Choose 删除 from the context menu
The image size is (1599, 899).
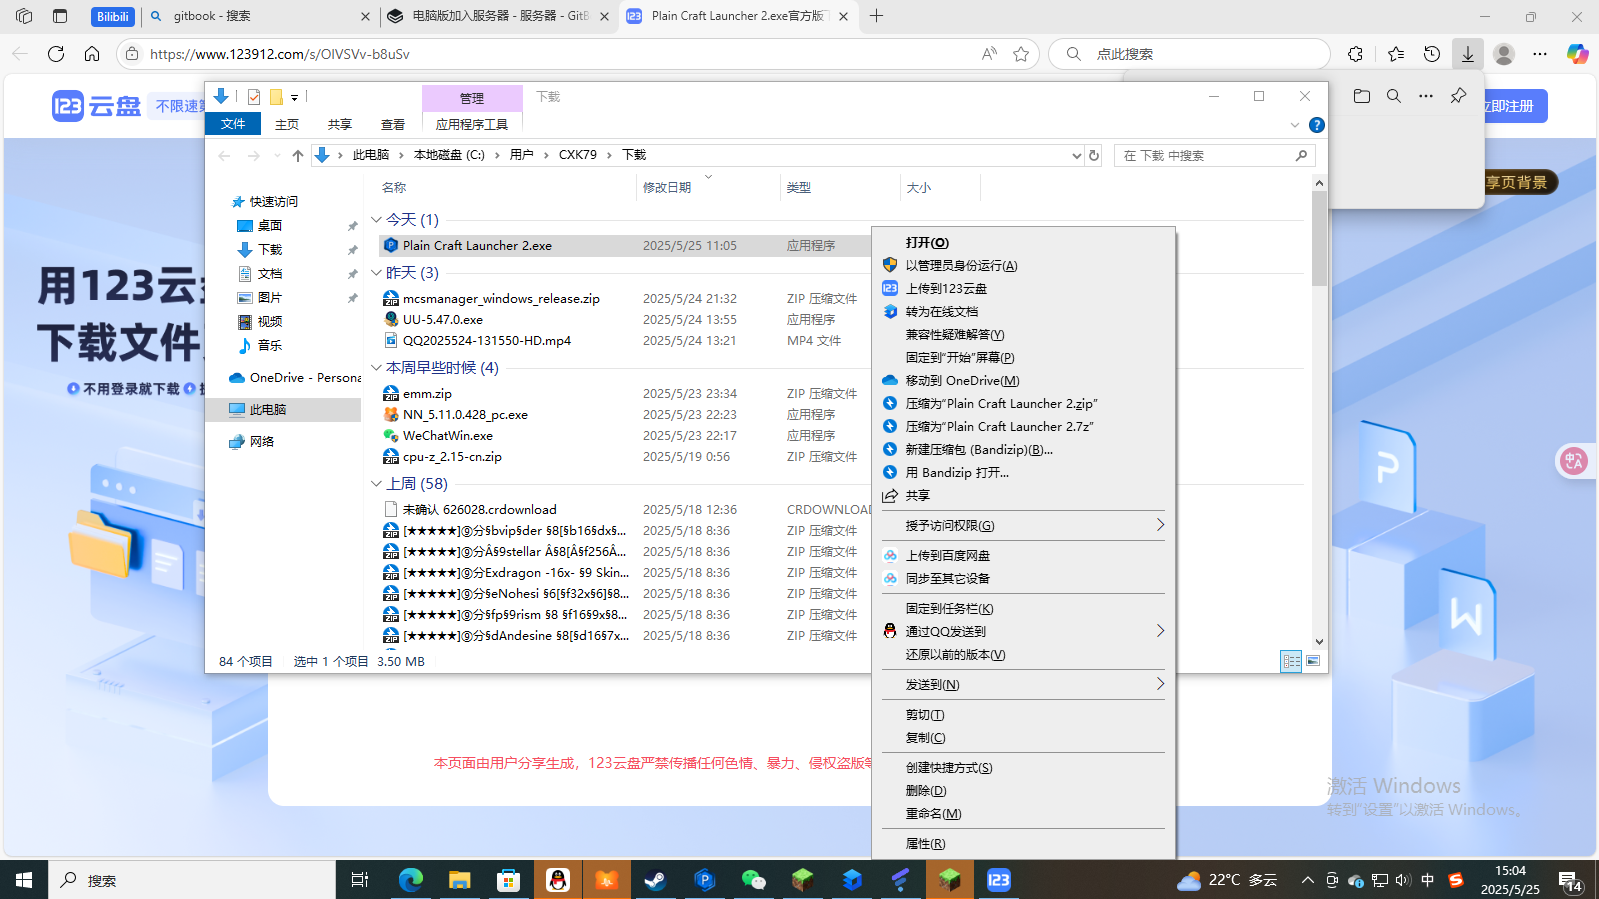click(x=1023, y=790)
